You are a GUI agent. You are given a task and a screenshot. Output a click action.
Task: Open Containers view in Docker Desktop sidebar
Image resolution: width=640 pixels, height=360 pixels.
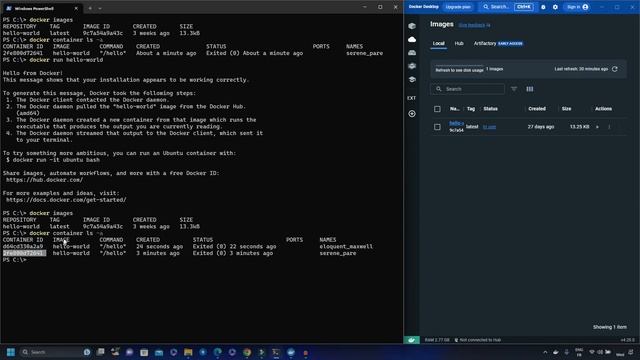tap(412, 26)
